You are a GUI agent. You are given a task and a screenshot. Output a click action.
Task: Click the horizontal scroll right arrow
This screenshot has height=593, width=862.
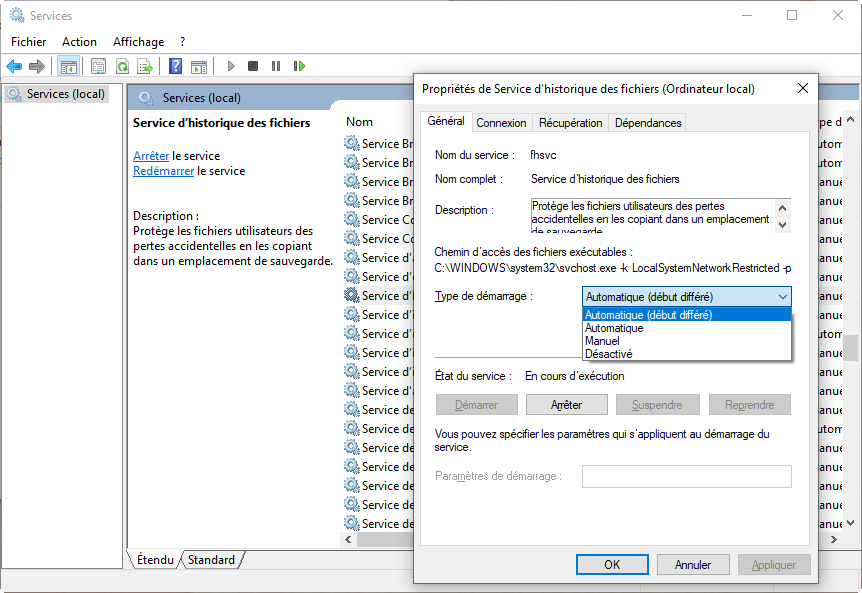click(x=834, y=540)
